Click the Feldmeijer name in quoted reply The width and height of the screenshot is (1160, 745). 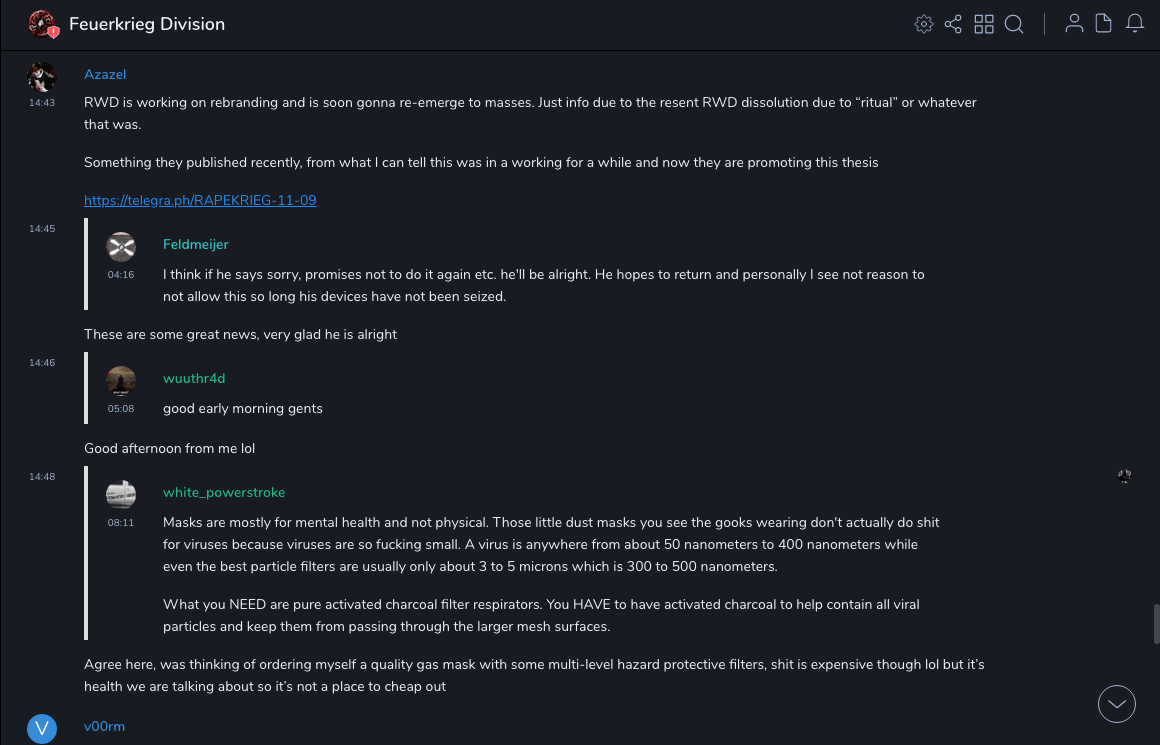[196, 244]
